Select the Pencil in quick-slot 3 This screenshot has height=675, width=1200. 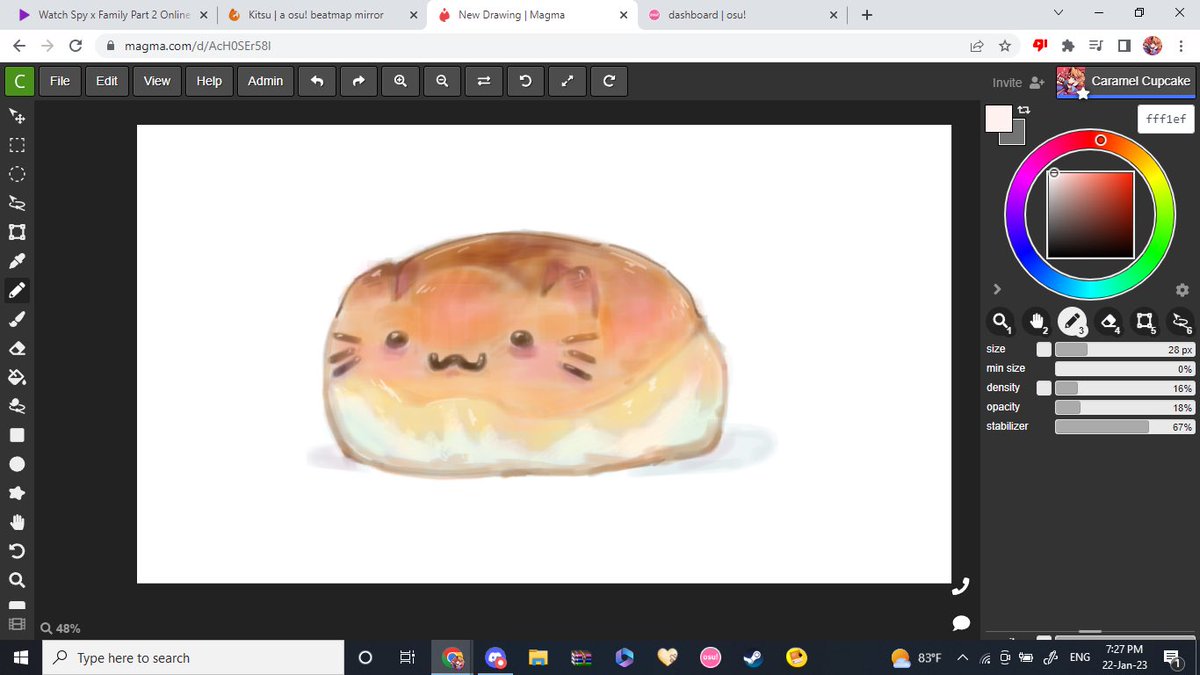(1072, 321)
